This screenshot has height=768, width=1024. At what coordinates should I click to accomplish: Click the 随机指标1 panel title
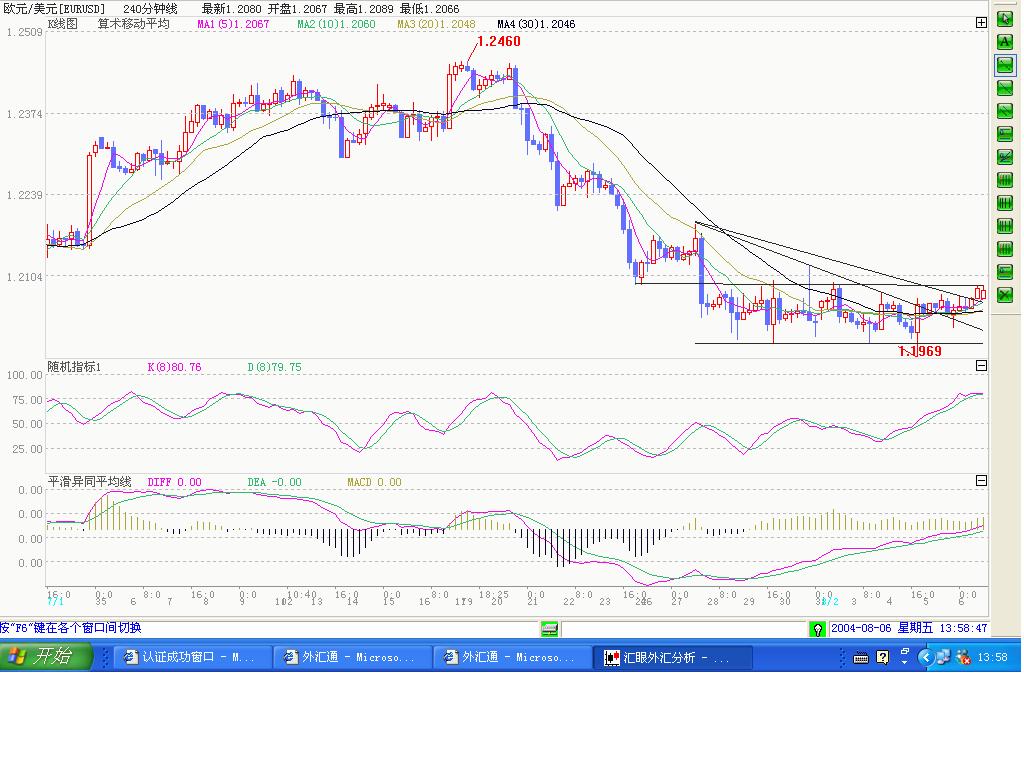pyautogui.click(x=74, y=367)
